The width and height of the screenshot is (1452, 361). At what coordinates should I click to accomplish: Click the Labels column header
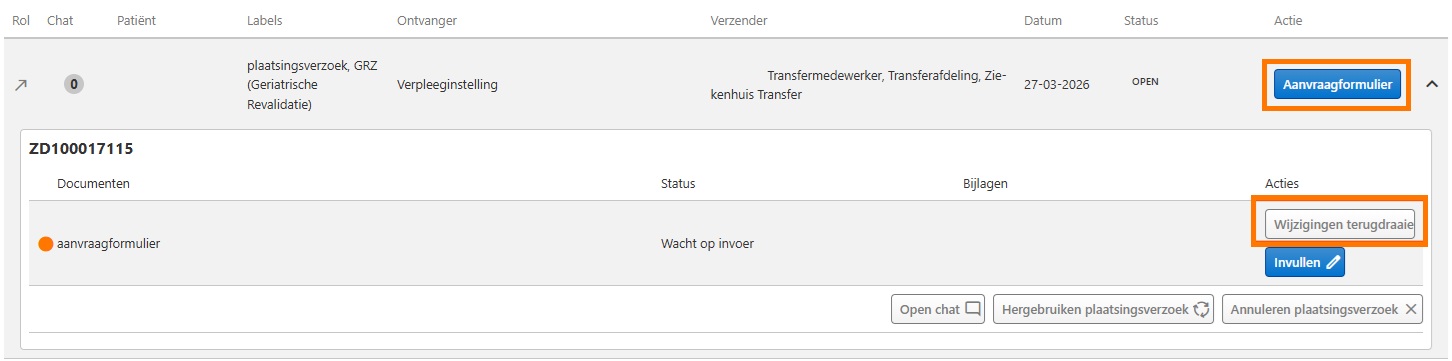tap(265, 20)
